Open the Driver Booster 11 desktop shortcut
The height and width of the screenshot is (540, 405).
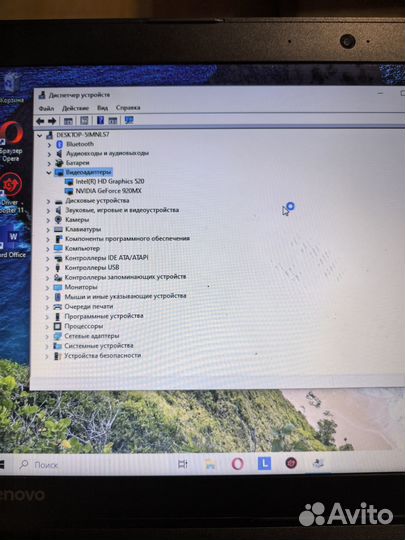pyautogui.click(x=11, y=193)
